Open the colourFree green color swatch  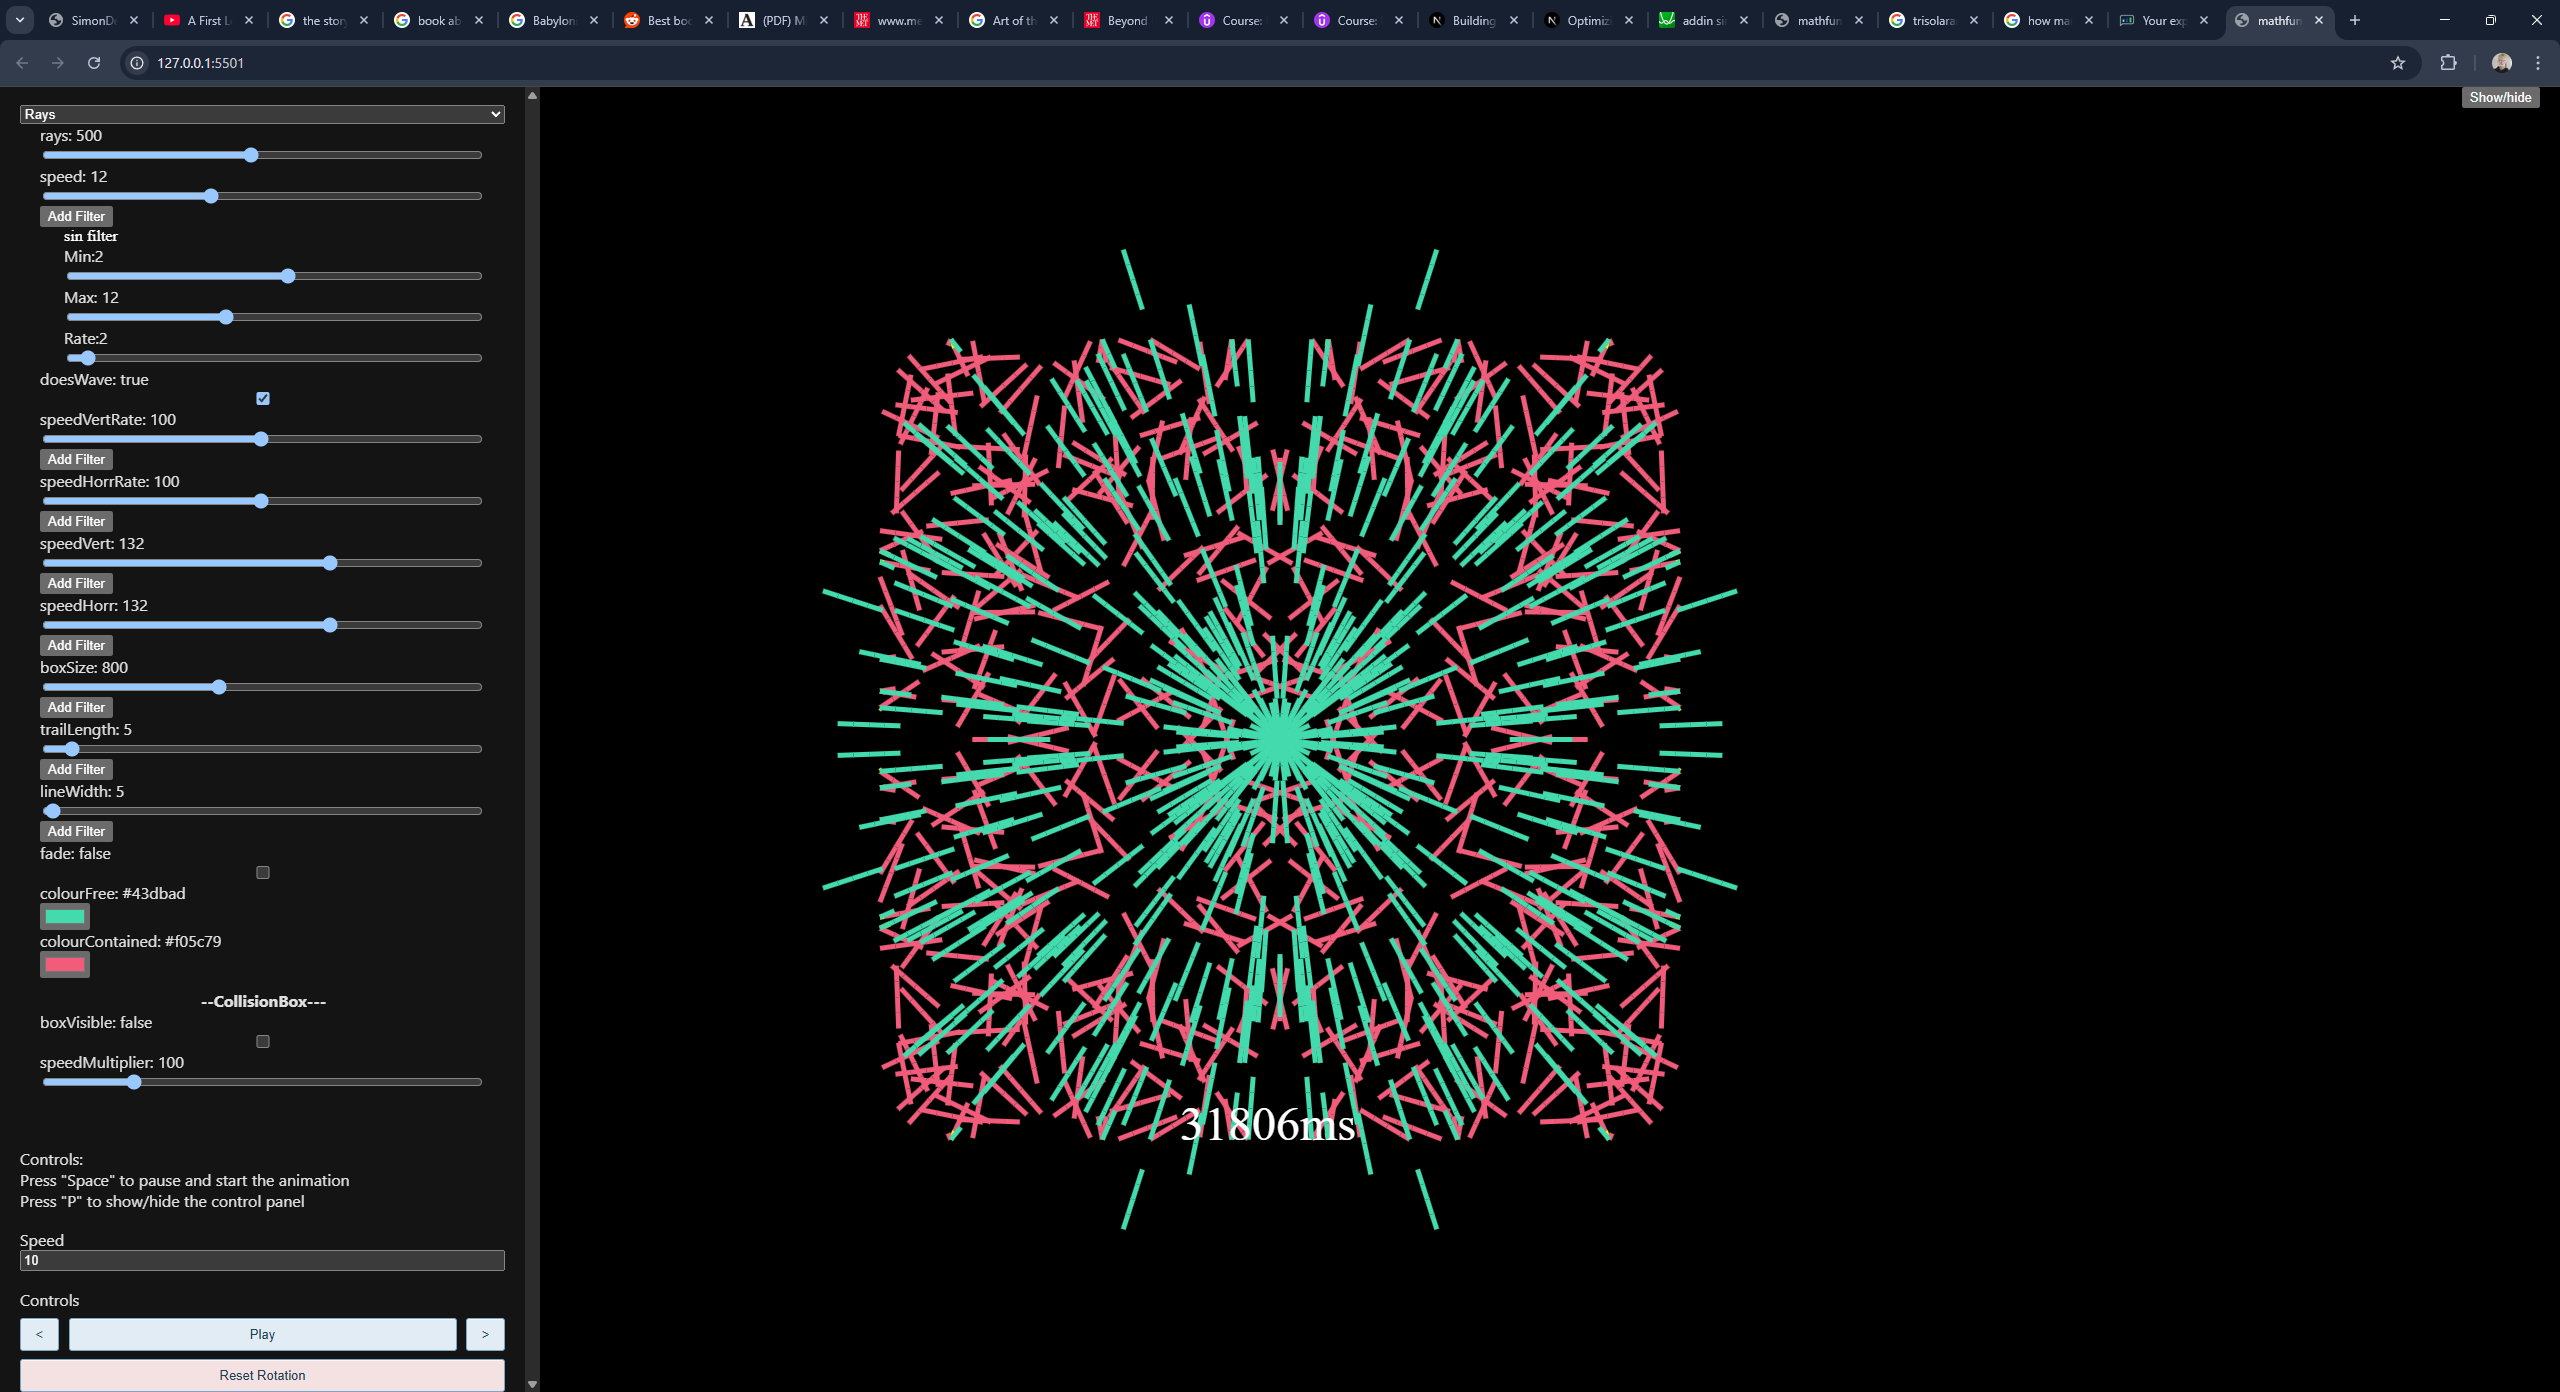point(65,916)
